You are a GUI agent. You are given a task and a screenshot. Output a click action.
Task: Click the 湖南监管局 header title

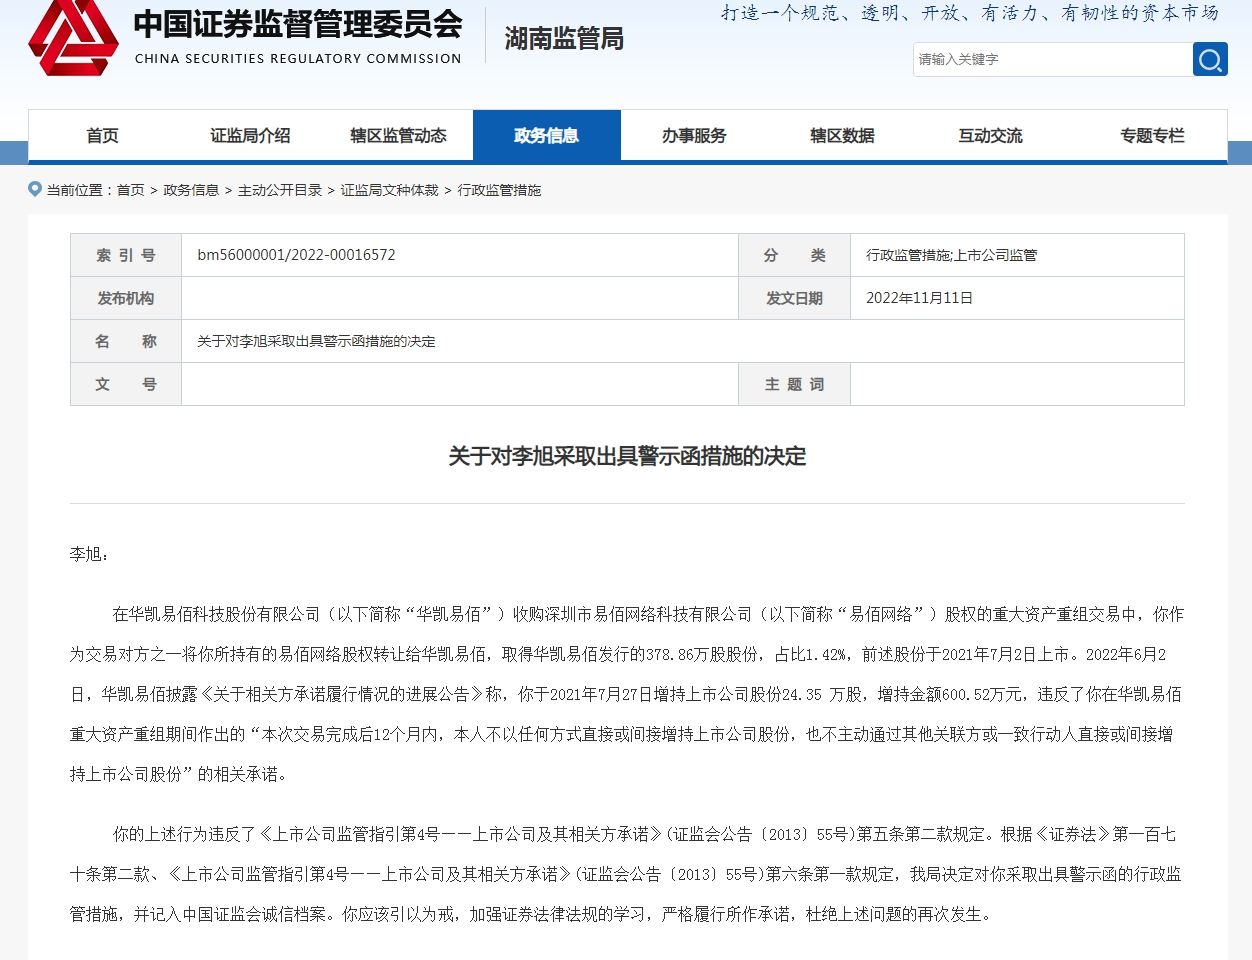(564, 39)
